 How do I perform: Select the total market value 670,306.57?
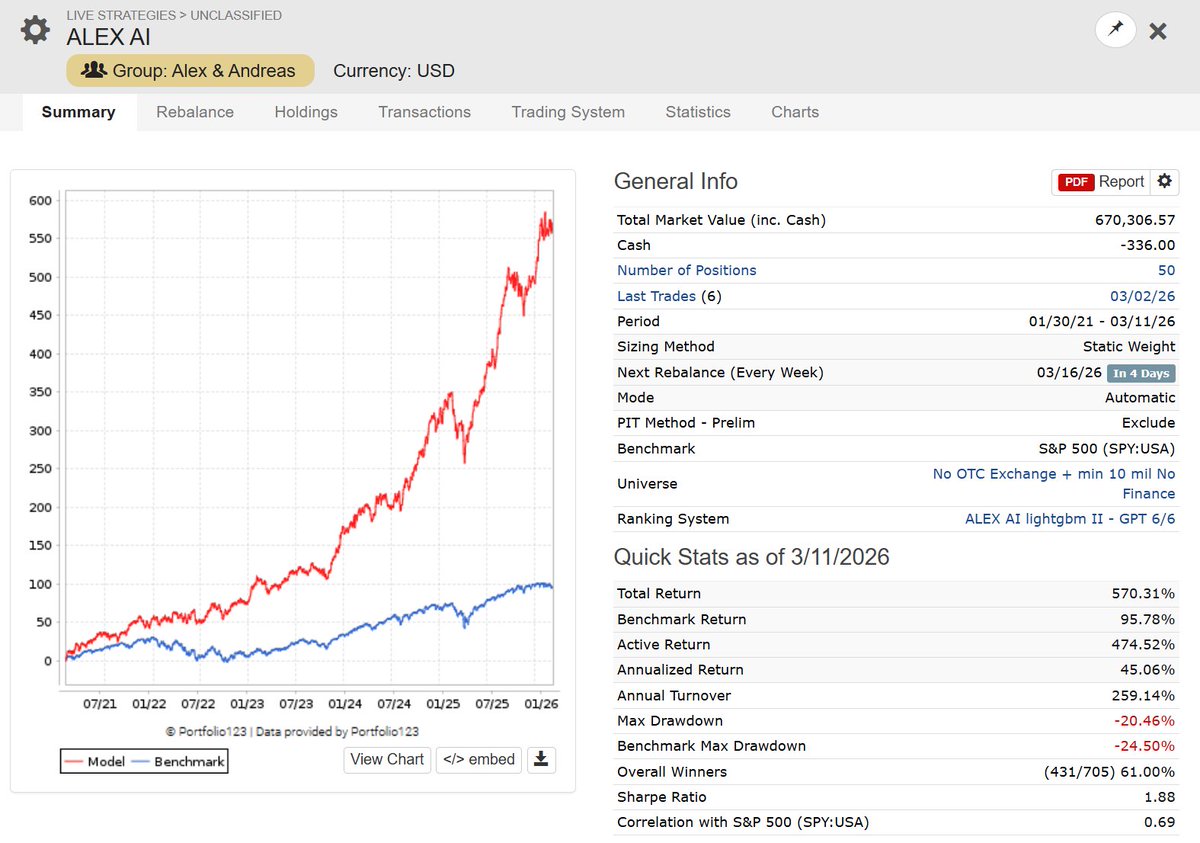click(1136, 220)
